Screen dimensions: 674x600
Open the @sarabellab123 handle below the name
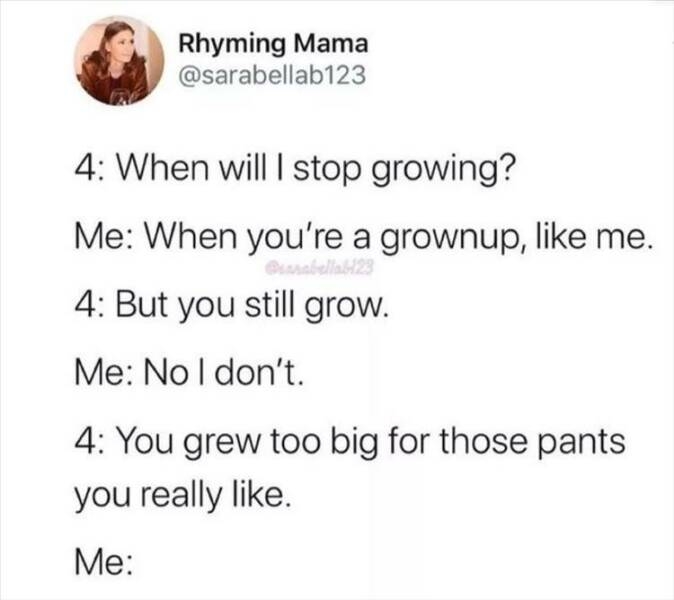tap(272, 75)
